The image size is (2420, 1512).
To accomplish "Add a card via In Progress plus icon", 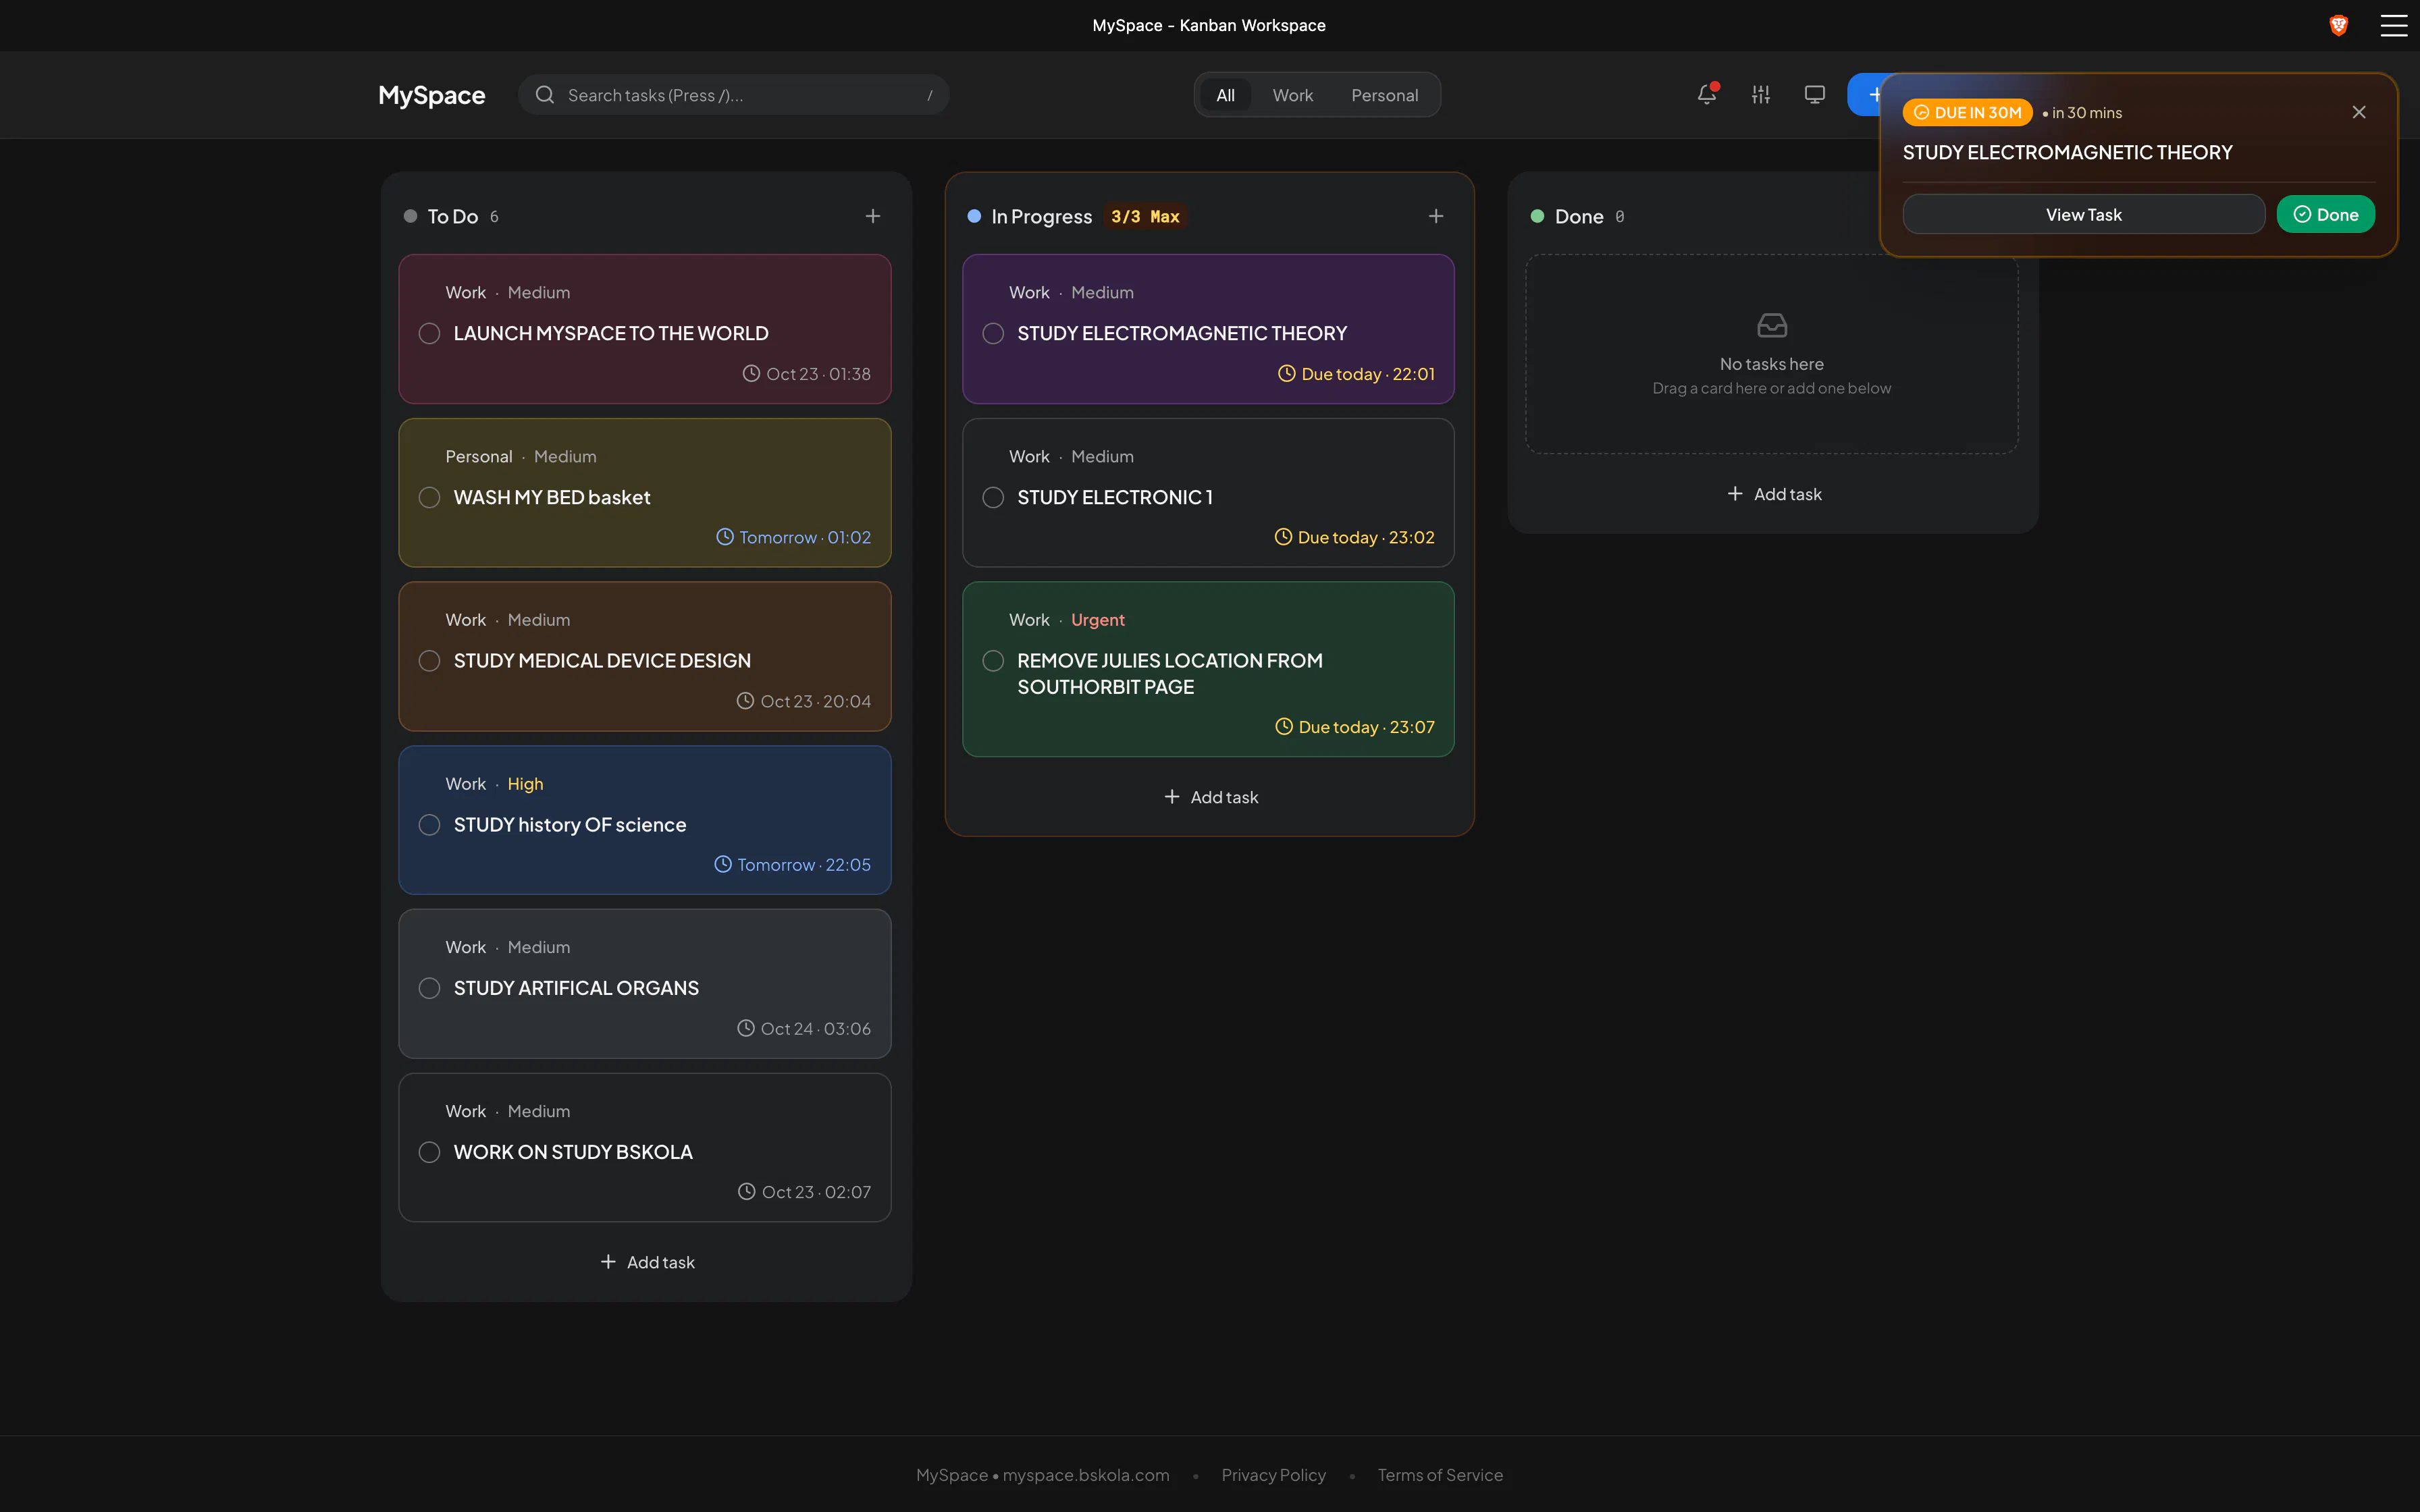I will (1436, 216).
